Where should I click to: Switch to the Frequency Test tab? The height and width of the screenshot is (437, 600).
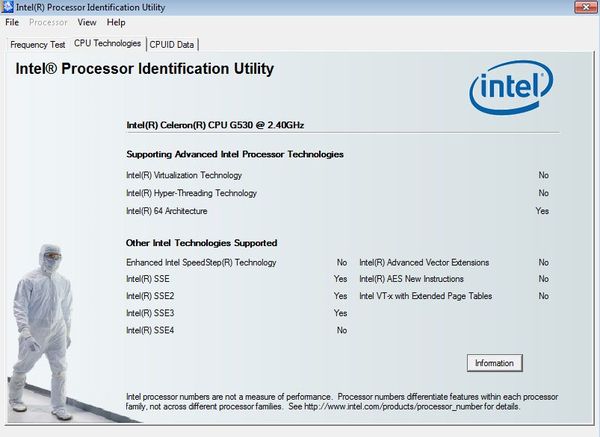[x=38, y=45]
